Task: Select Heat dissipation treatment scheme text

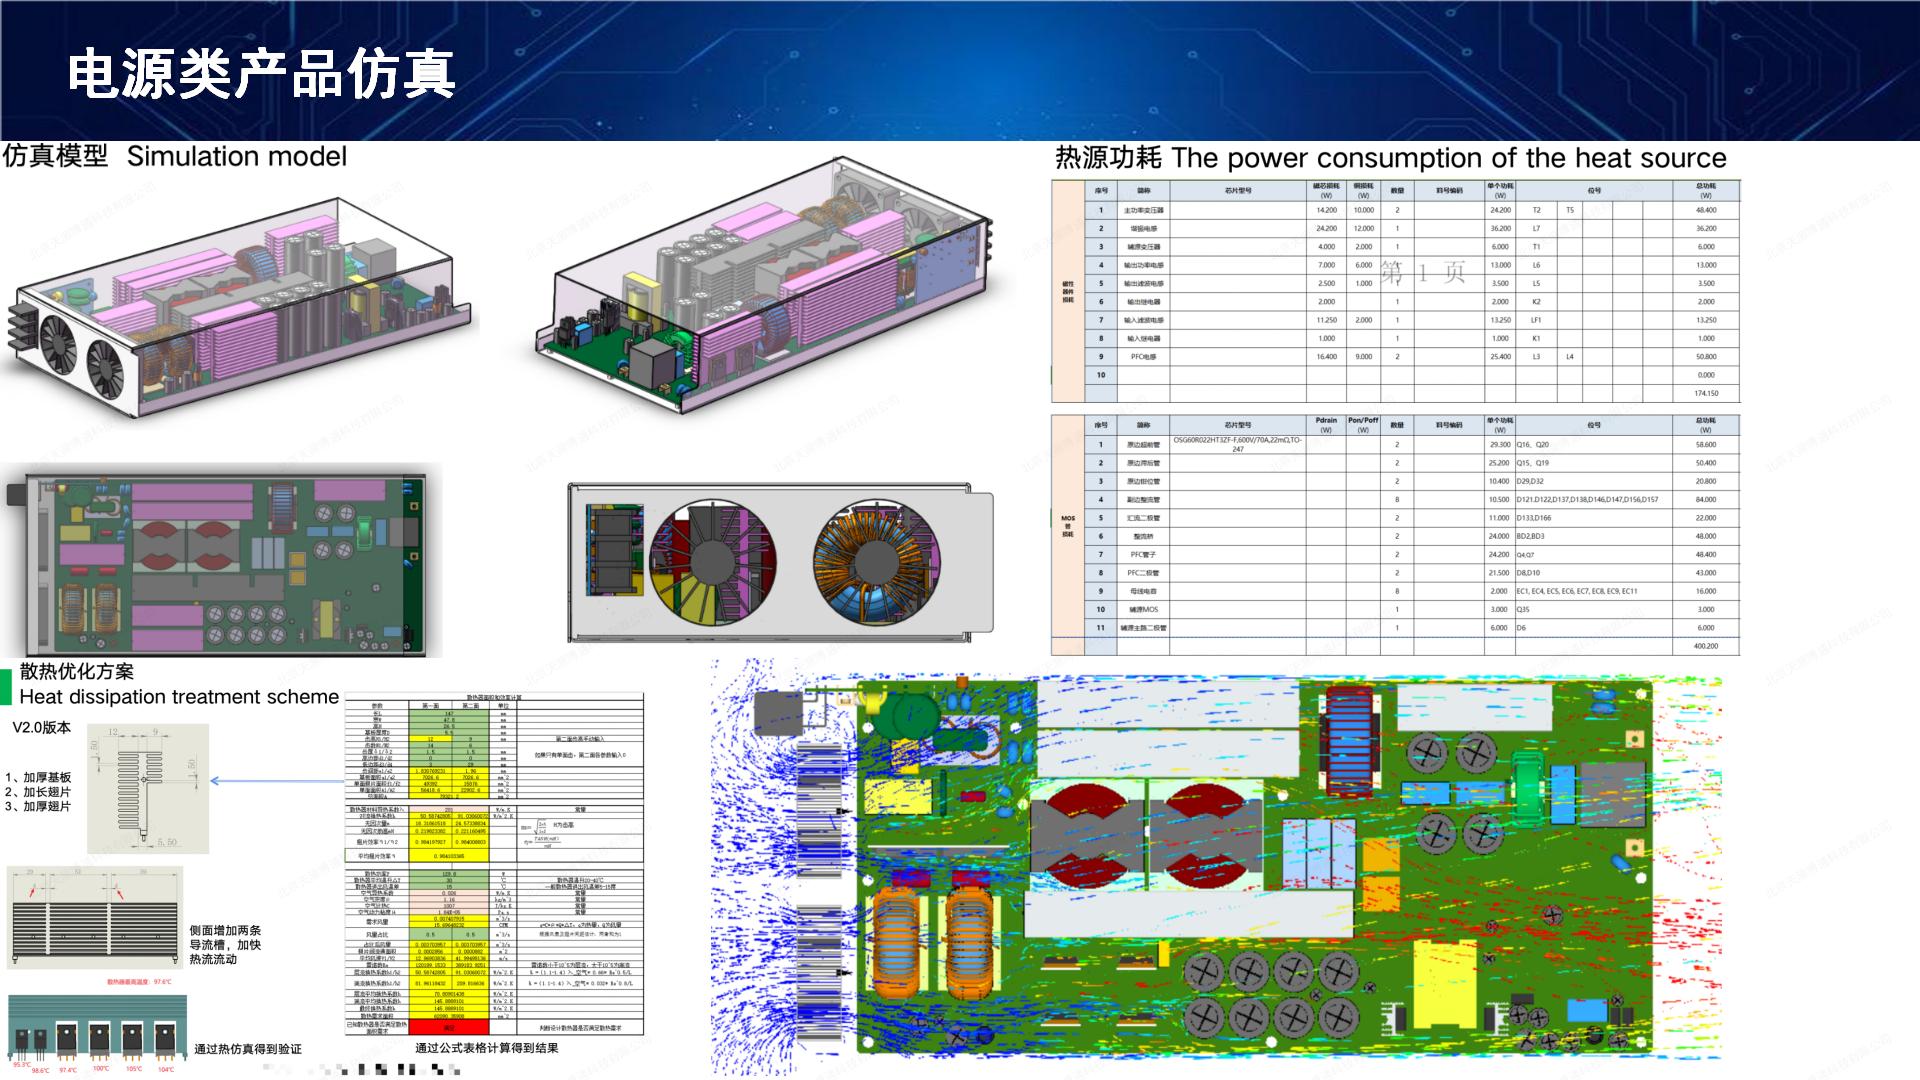Action: click(179, 697)
